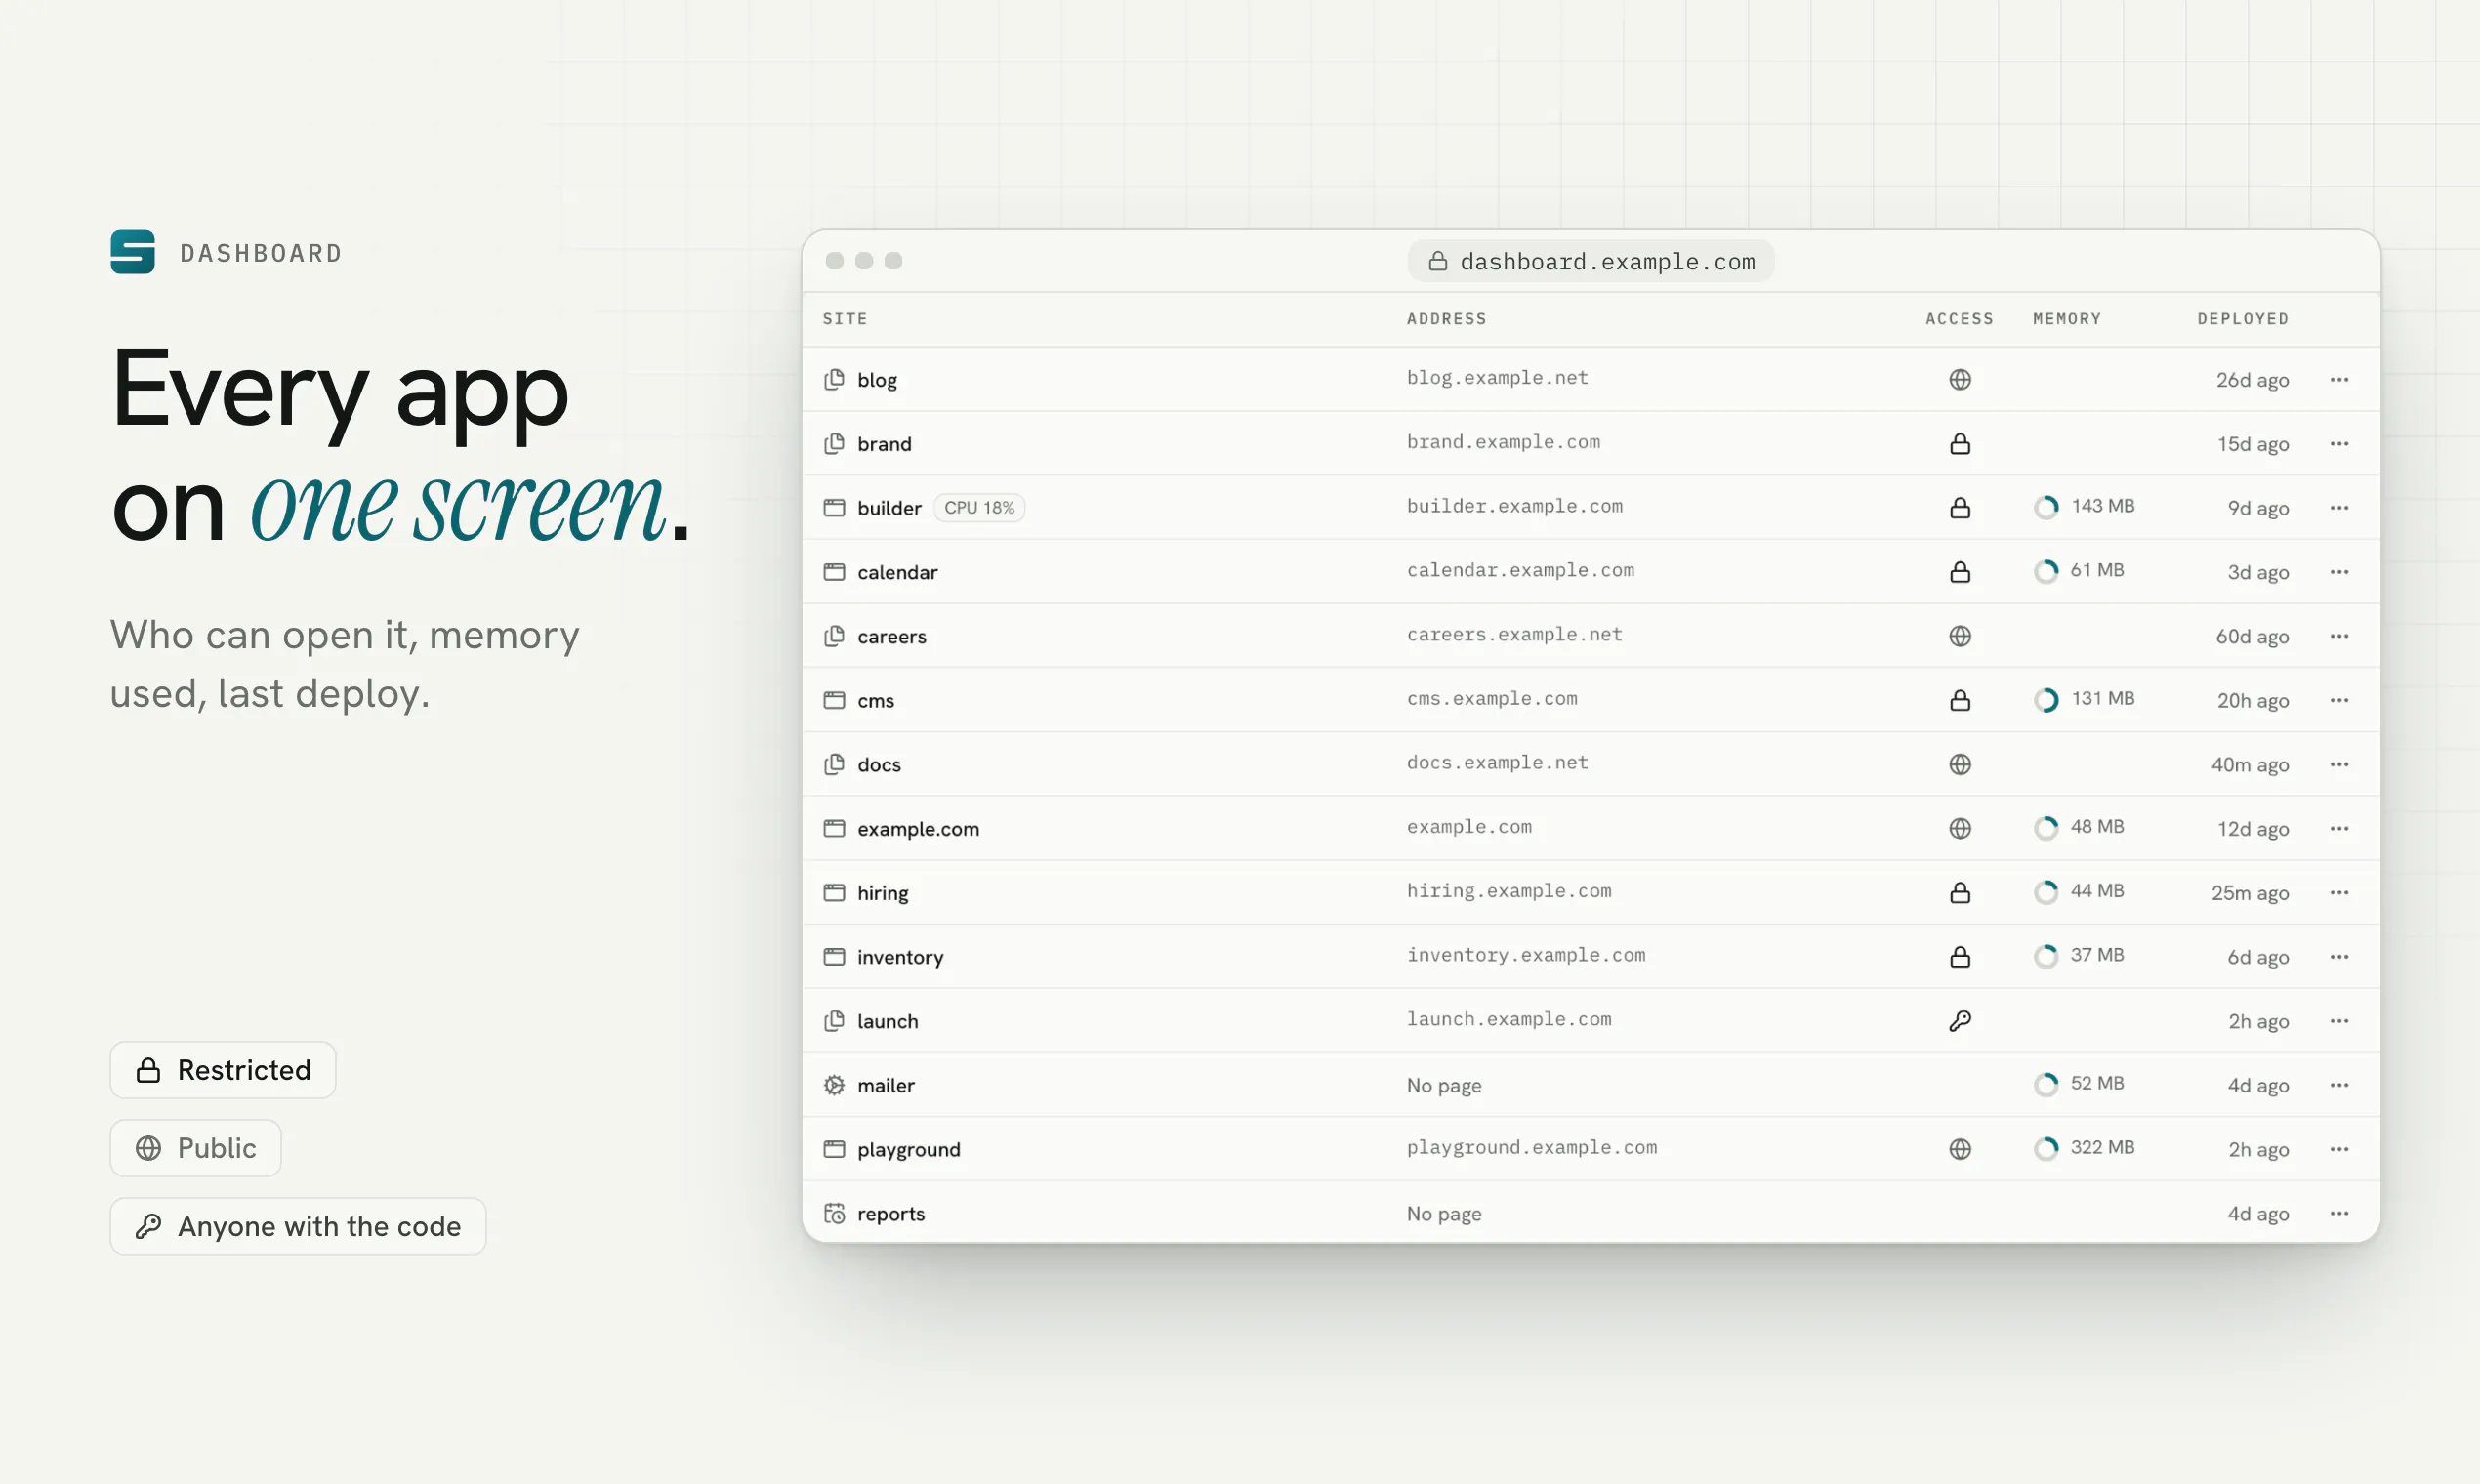Sort by the ACCESS column header

coord(1959,319)
